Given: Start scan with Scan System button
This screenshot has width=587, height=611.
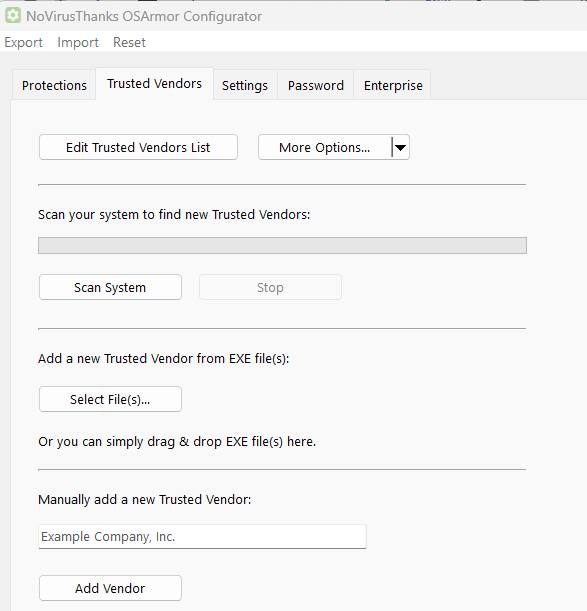Looking at the screenshot, I should pos(110,287).
